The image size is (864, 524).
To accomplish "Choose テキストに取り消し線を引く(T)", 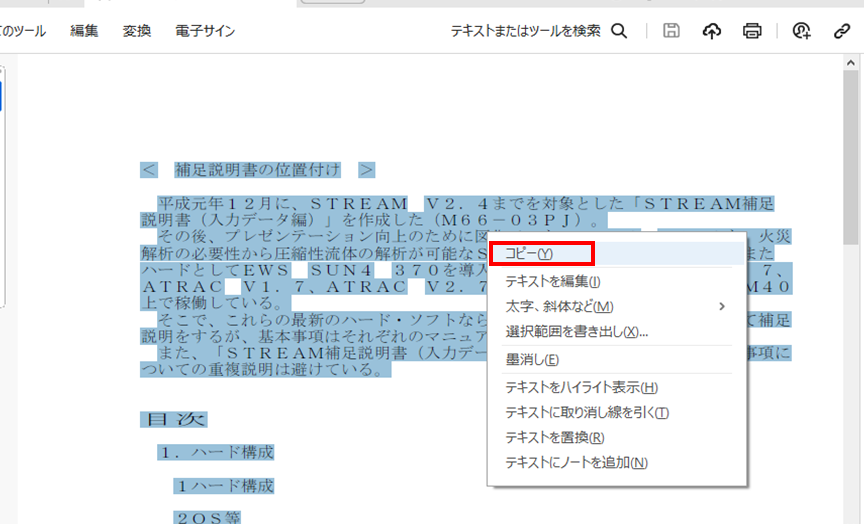I will coord(617,413).
